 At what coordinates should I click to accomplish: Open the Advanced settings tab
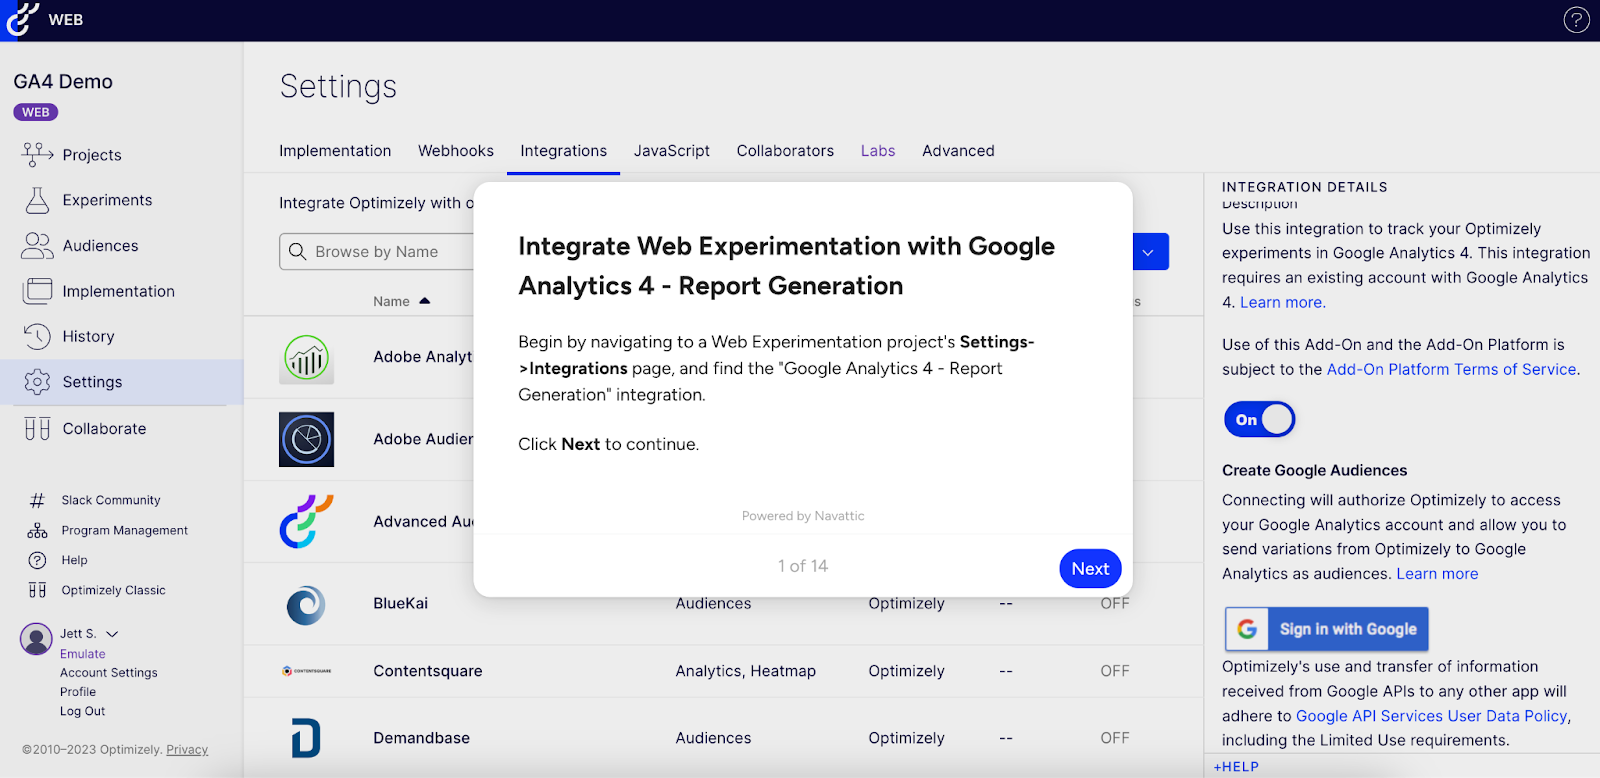click(958, 151)
